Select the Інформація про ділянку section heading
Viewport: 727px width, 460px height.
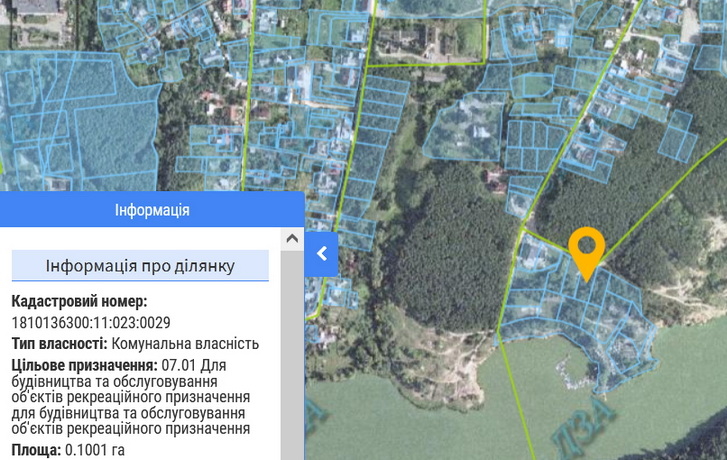point(140,266)
